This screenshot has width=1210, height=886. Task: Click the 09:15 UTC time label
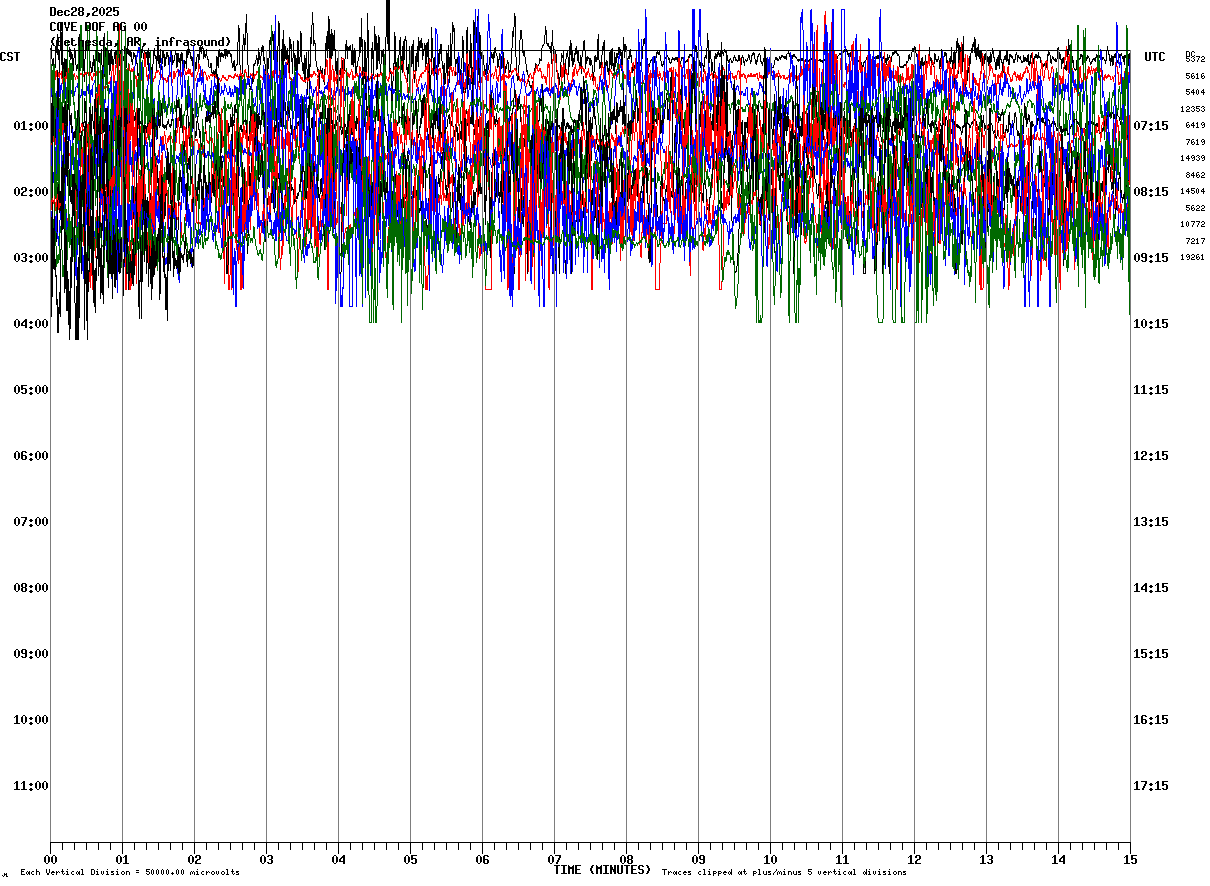[1151, 258]
